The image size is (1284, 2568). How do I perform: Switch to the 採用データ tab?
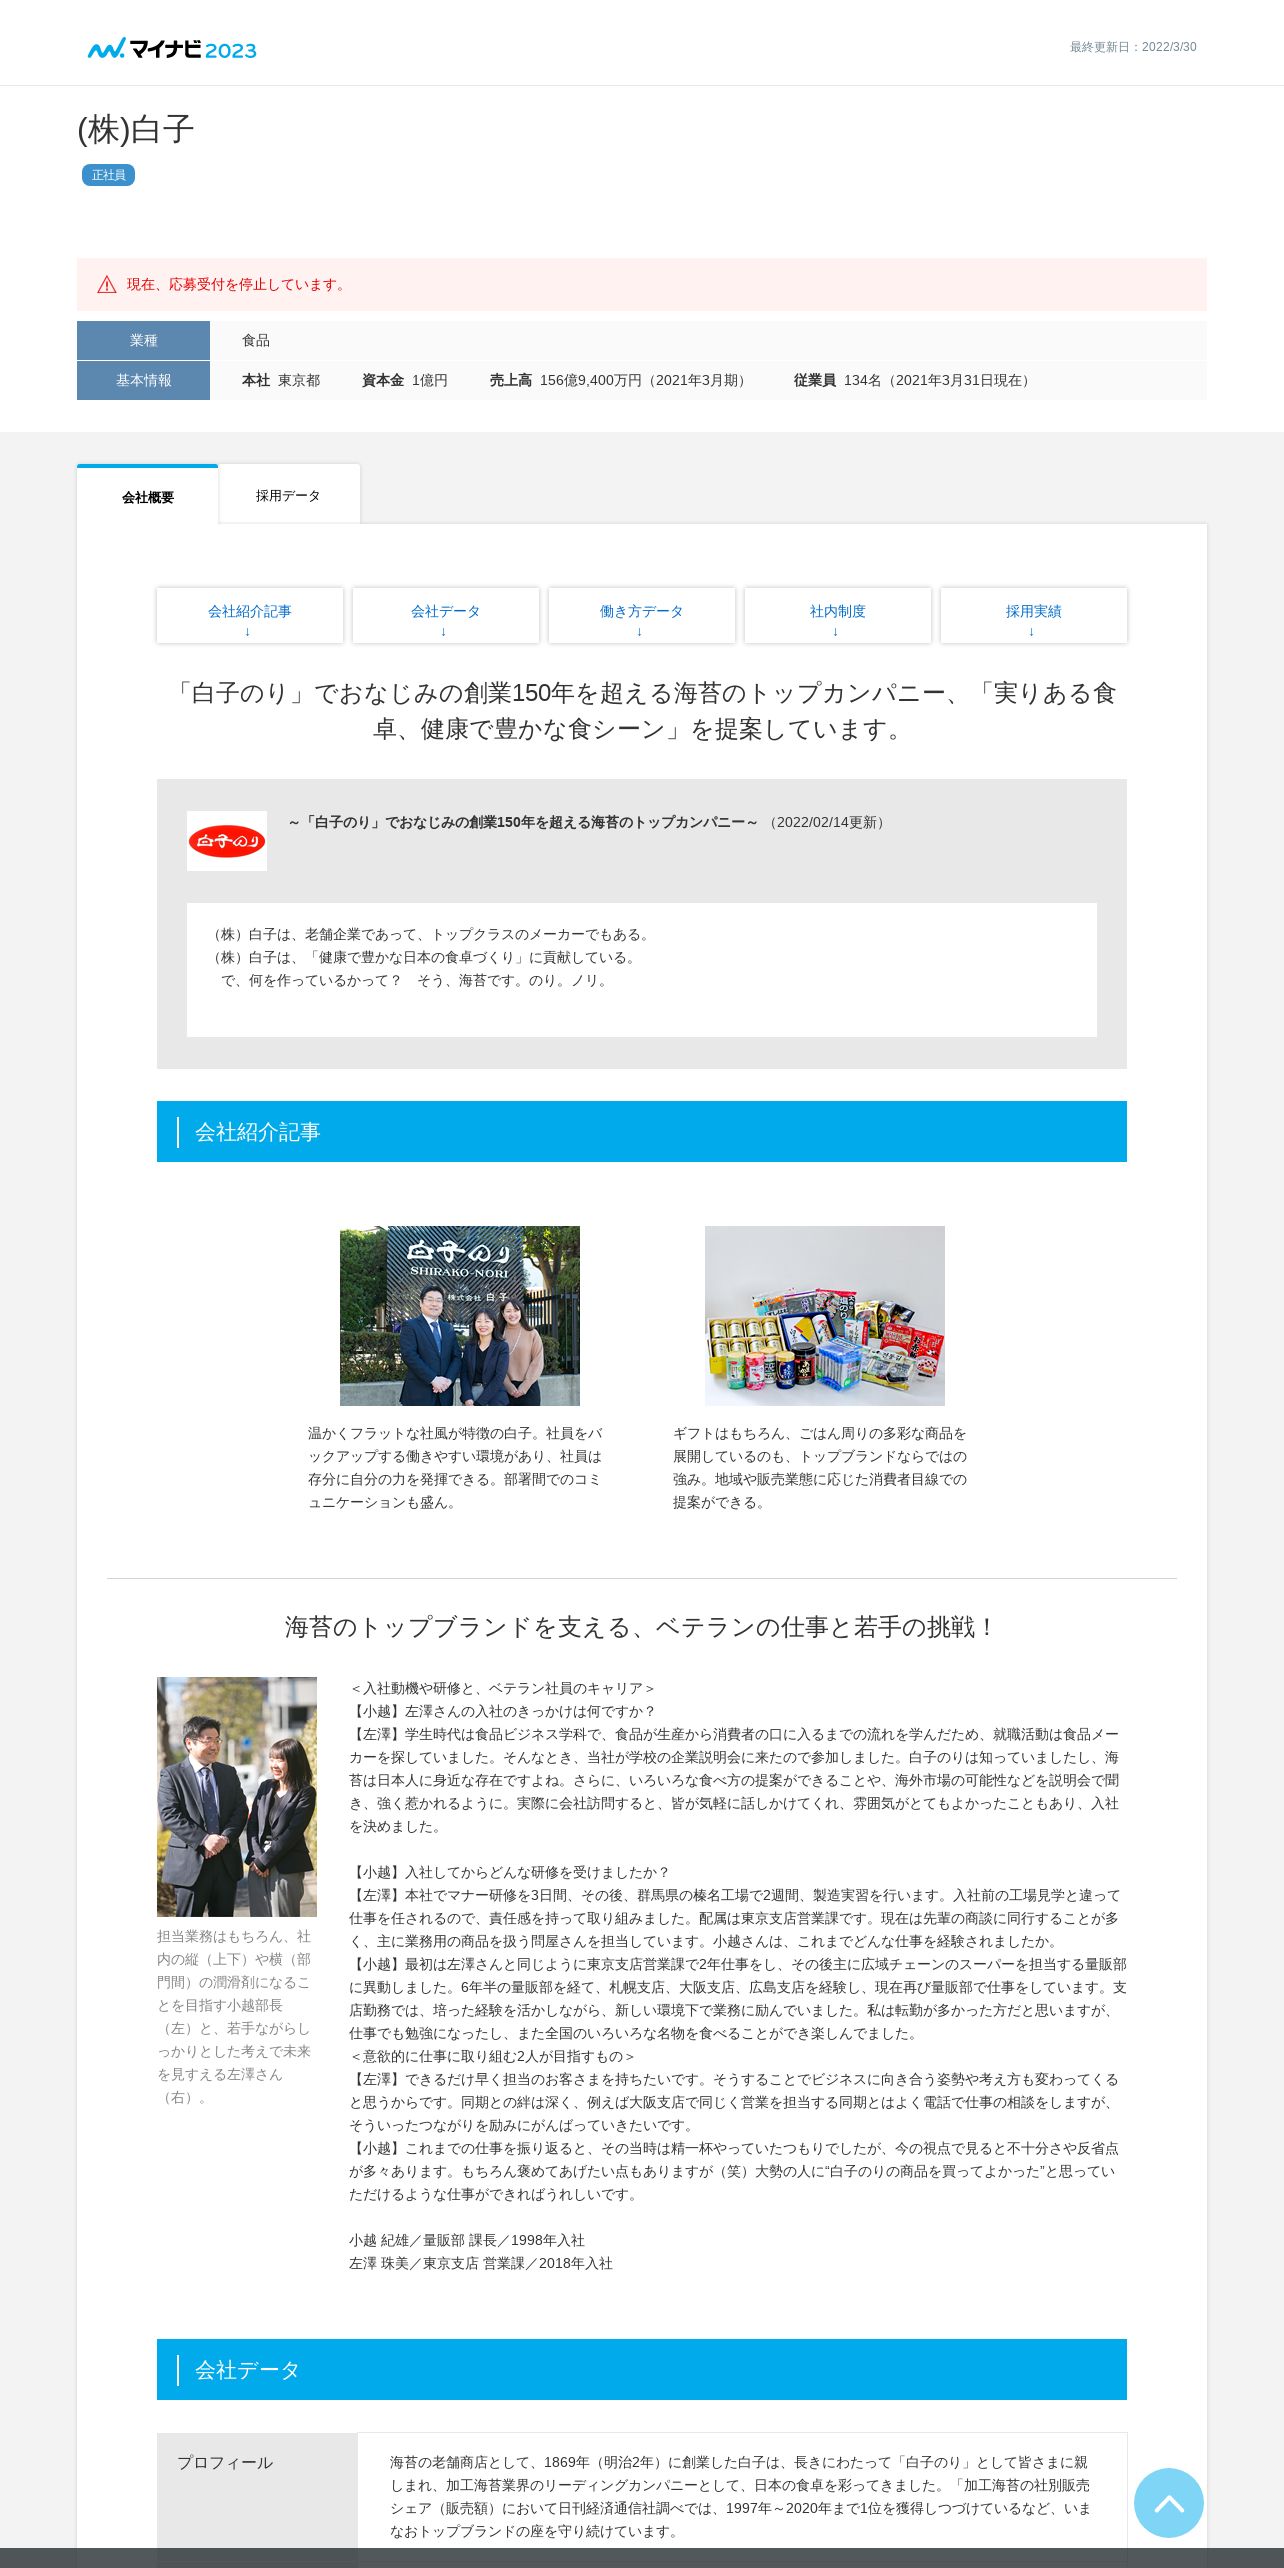(288, 495)
